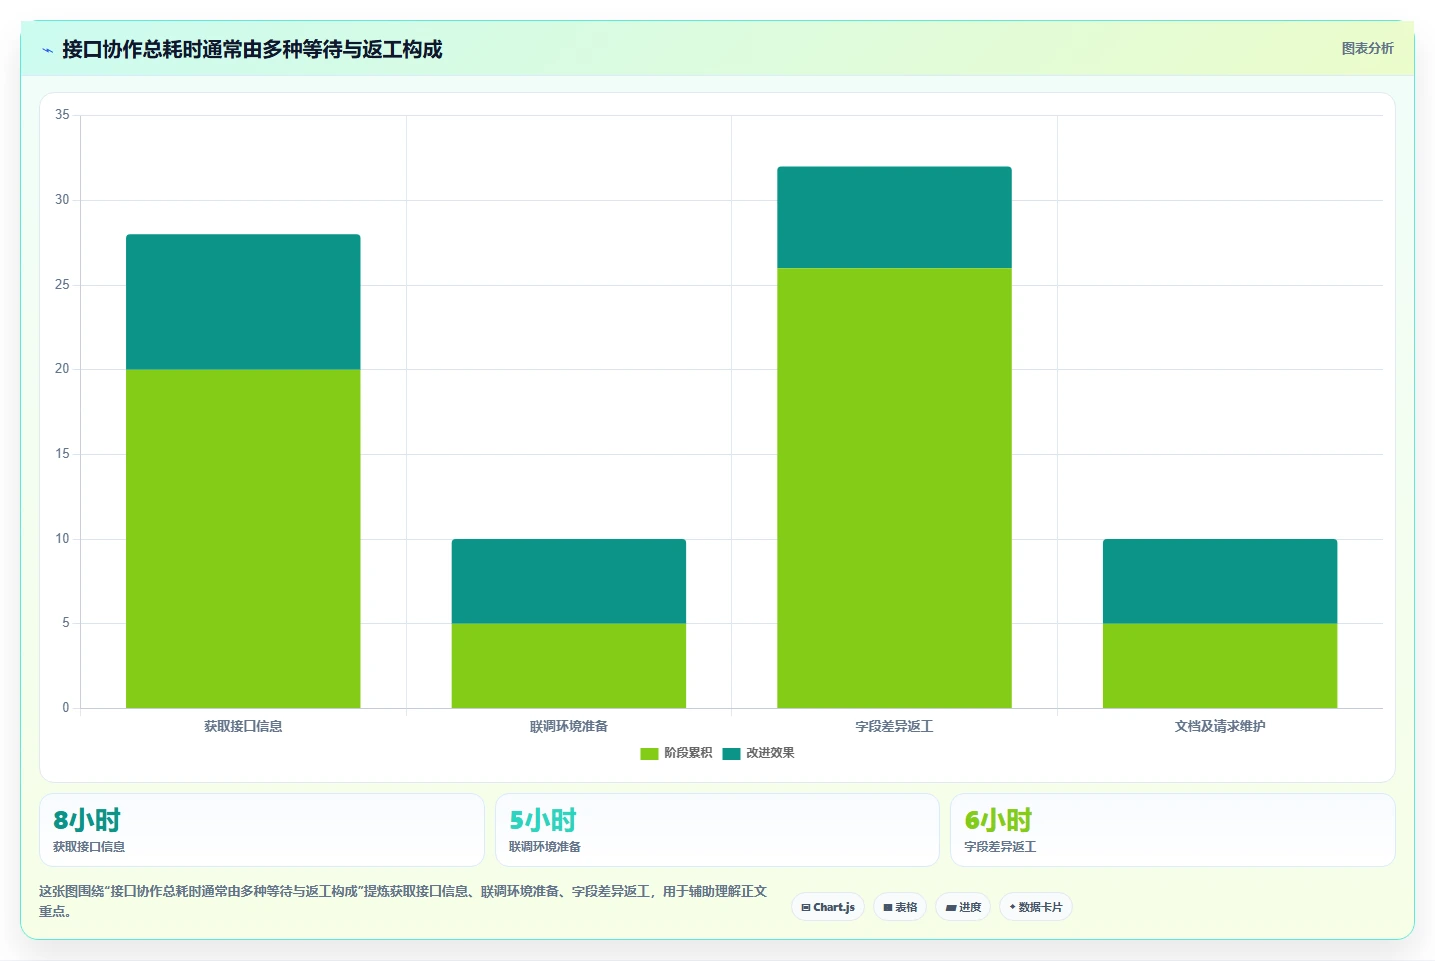This screenshot has width=1435, height=961.
Task: Toggle the 改进效果 legend item
Action: pyautogui.click(x=758, y=753)
